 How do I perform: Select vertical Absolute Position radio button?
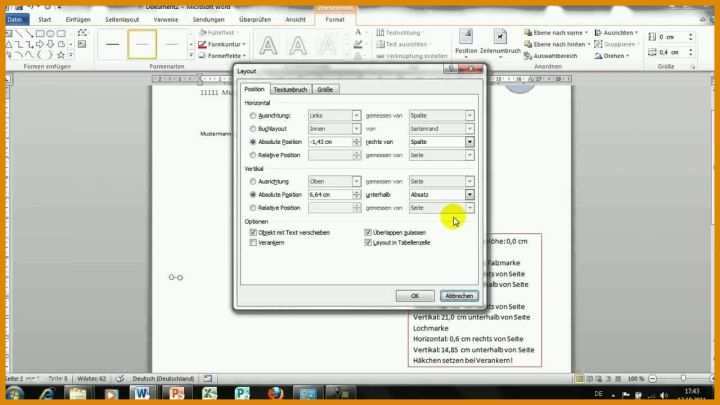(253, 195)
